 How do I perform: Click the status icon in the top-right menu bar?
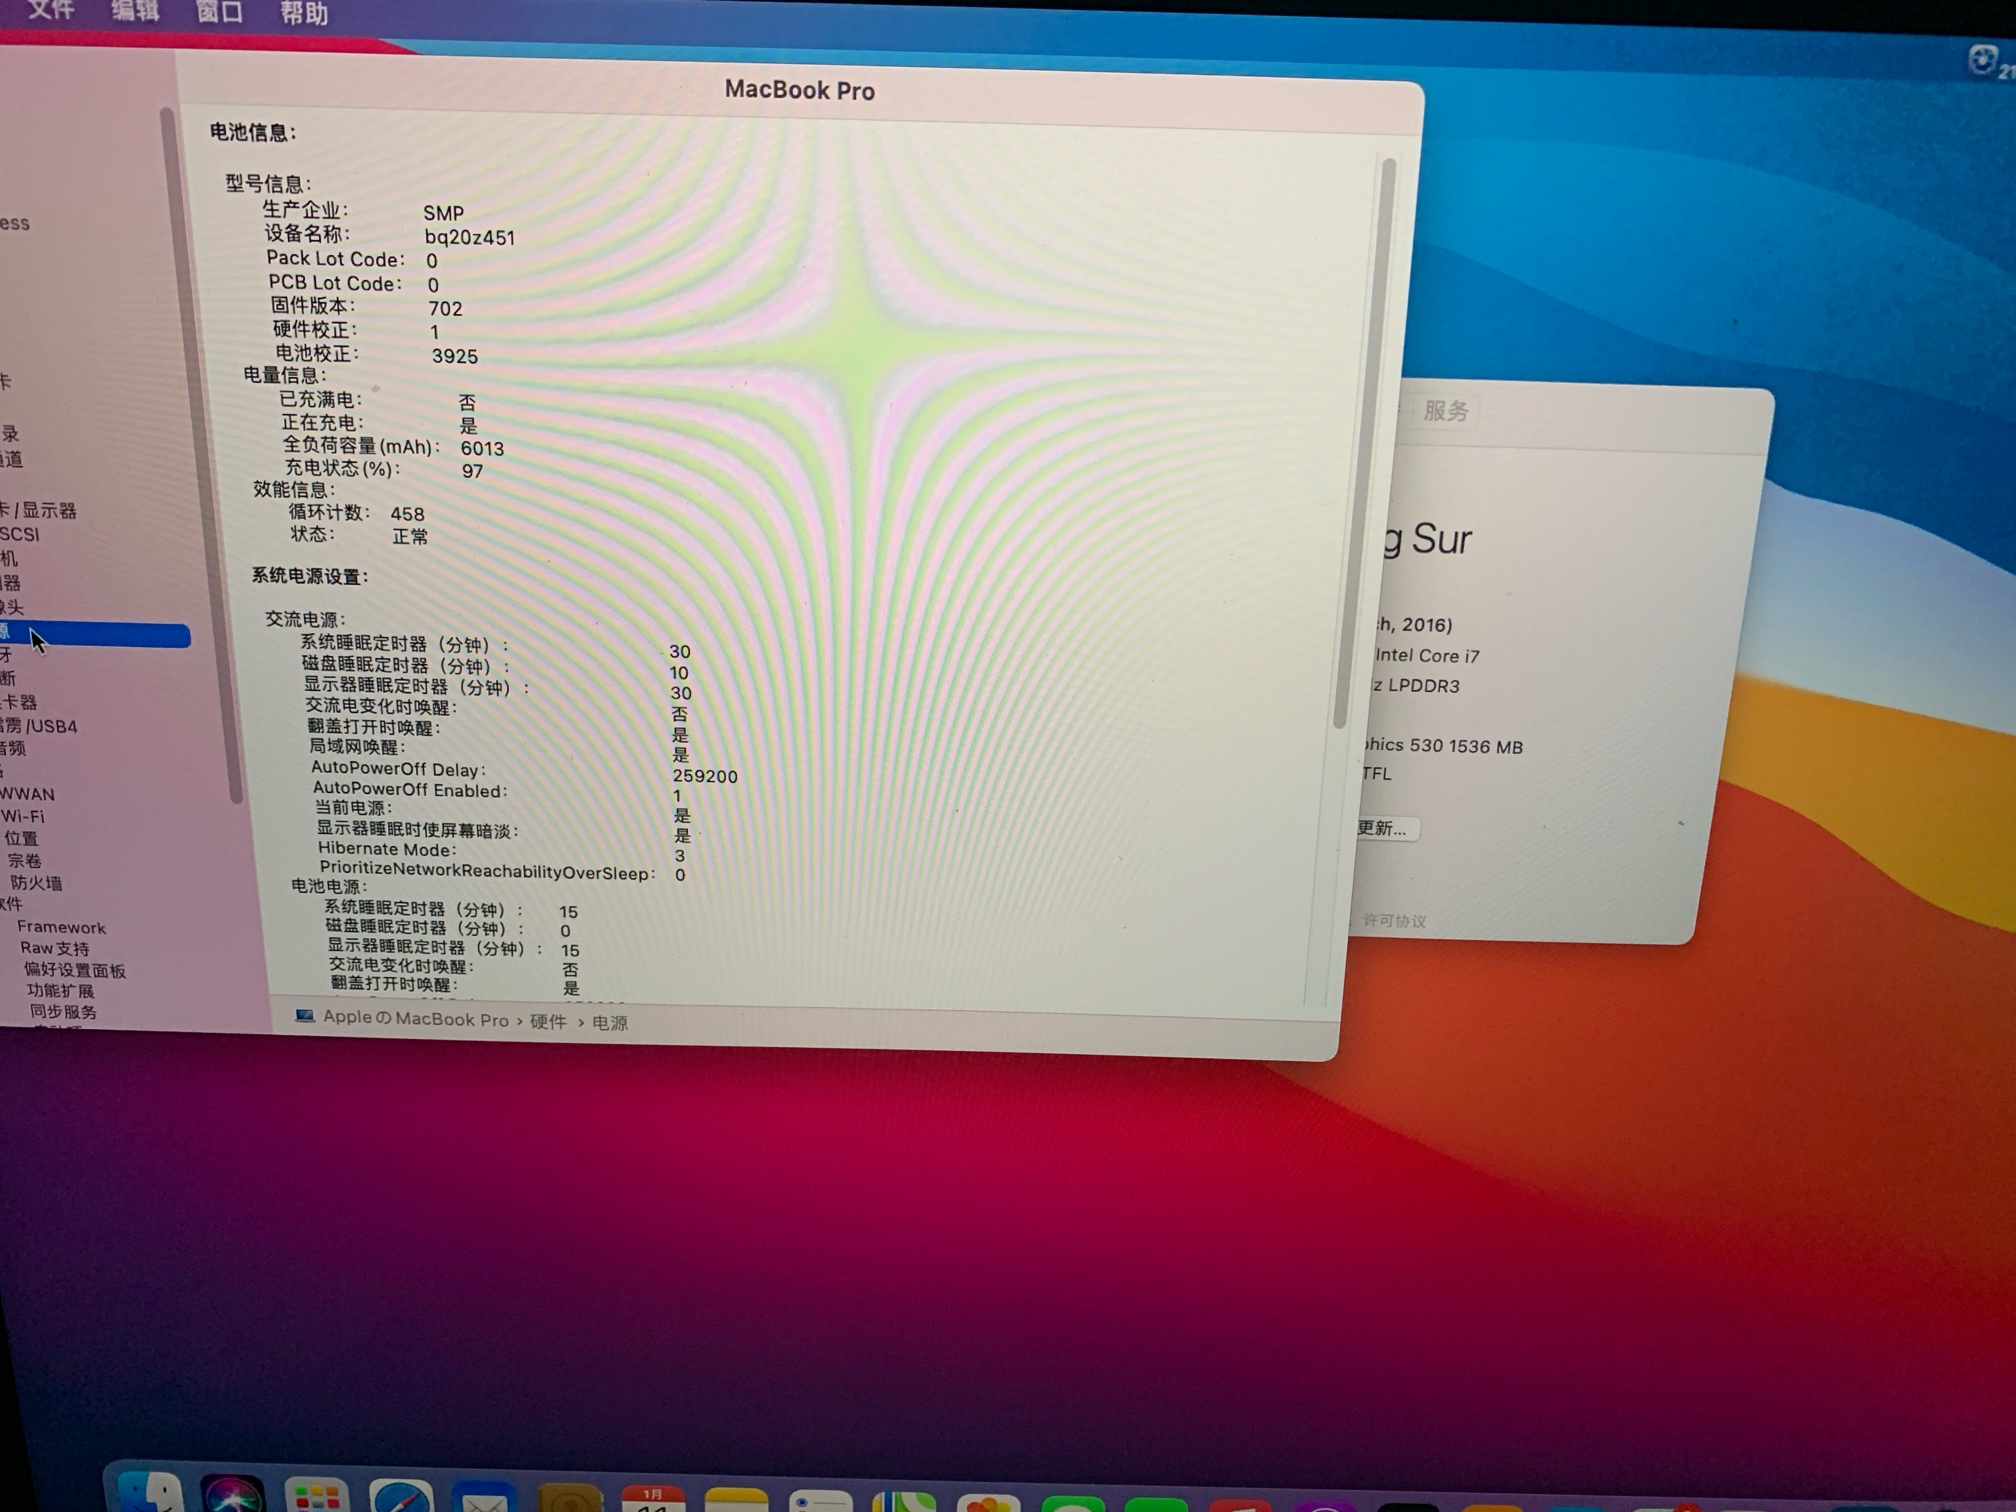tap(1981, 61)
